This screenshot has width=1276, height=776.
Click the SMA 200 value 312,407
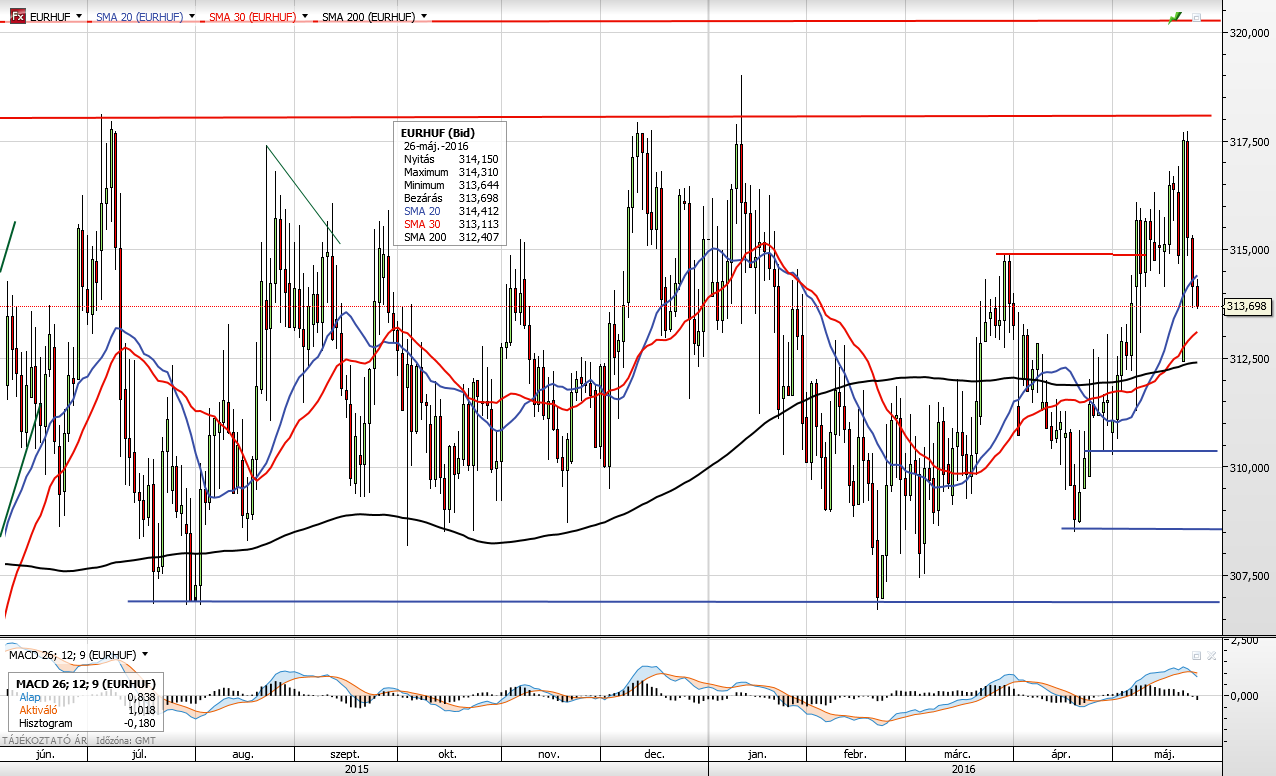(478, 237)
